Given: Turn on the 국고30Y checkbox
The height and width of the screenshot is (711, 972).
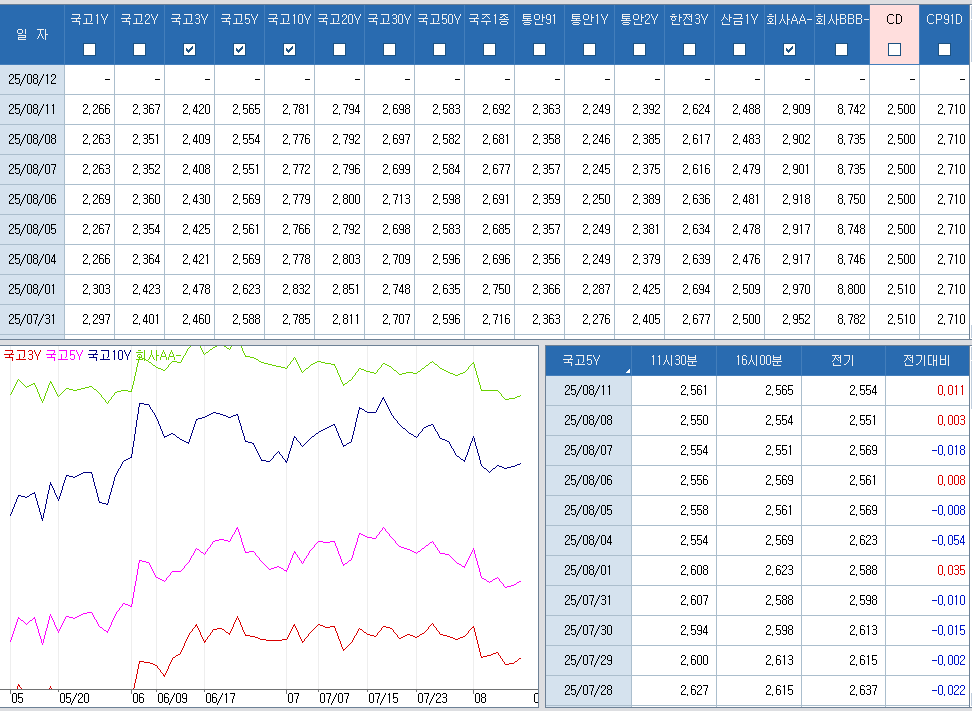Looking at the screenshot, I should coord(390,50).
